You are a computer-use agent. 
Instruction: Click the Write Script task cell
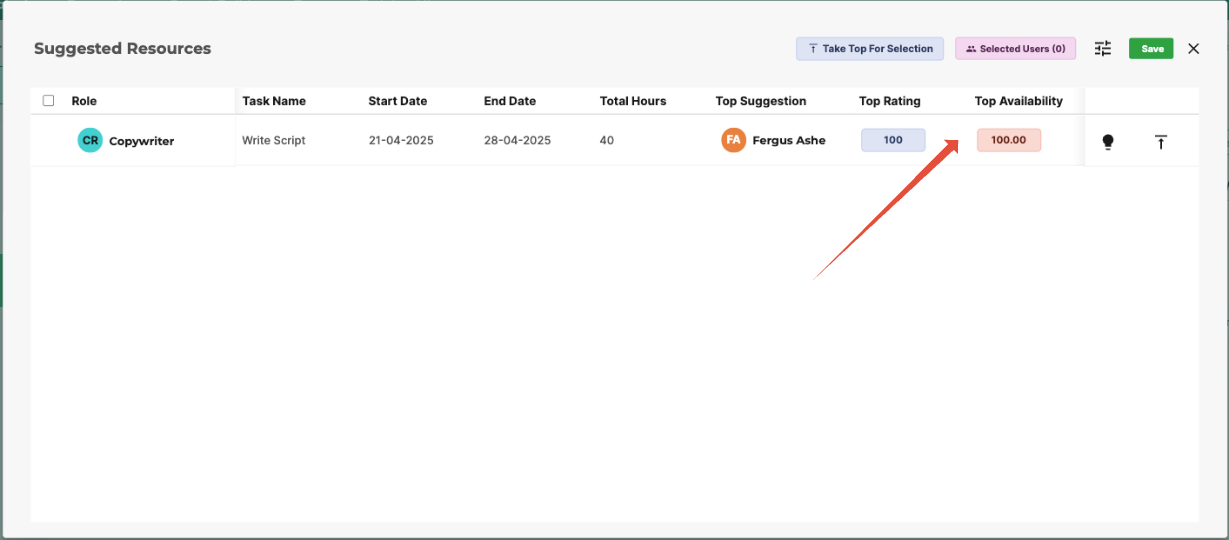[x=274, y=141]
